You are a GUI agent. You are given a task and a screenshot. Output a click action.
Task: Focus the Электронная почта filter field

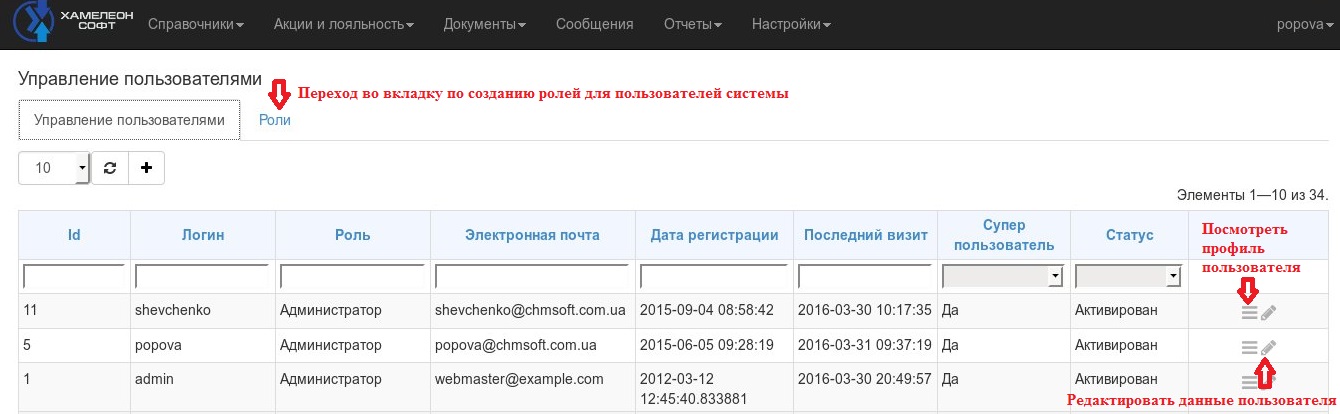pyautogui.click(x=532, y=276)
